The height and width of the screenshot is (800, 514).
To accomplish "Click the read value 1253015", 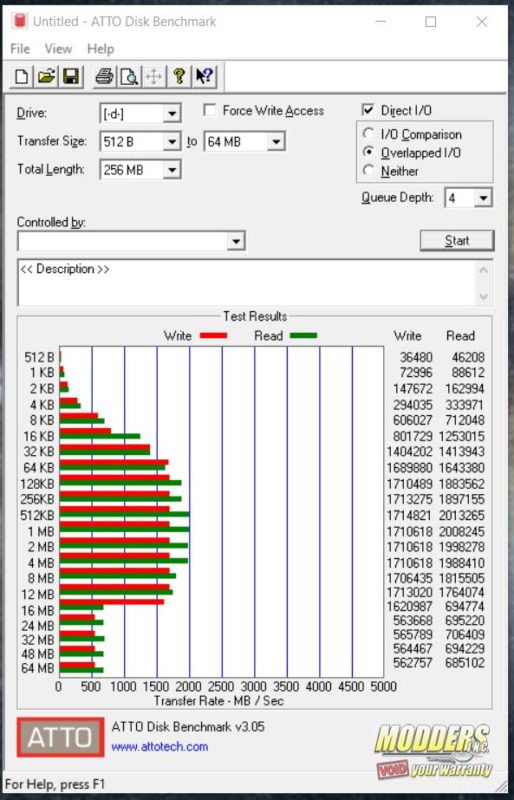I will tap(460, 437).
